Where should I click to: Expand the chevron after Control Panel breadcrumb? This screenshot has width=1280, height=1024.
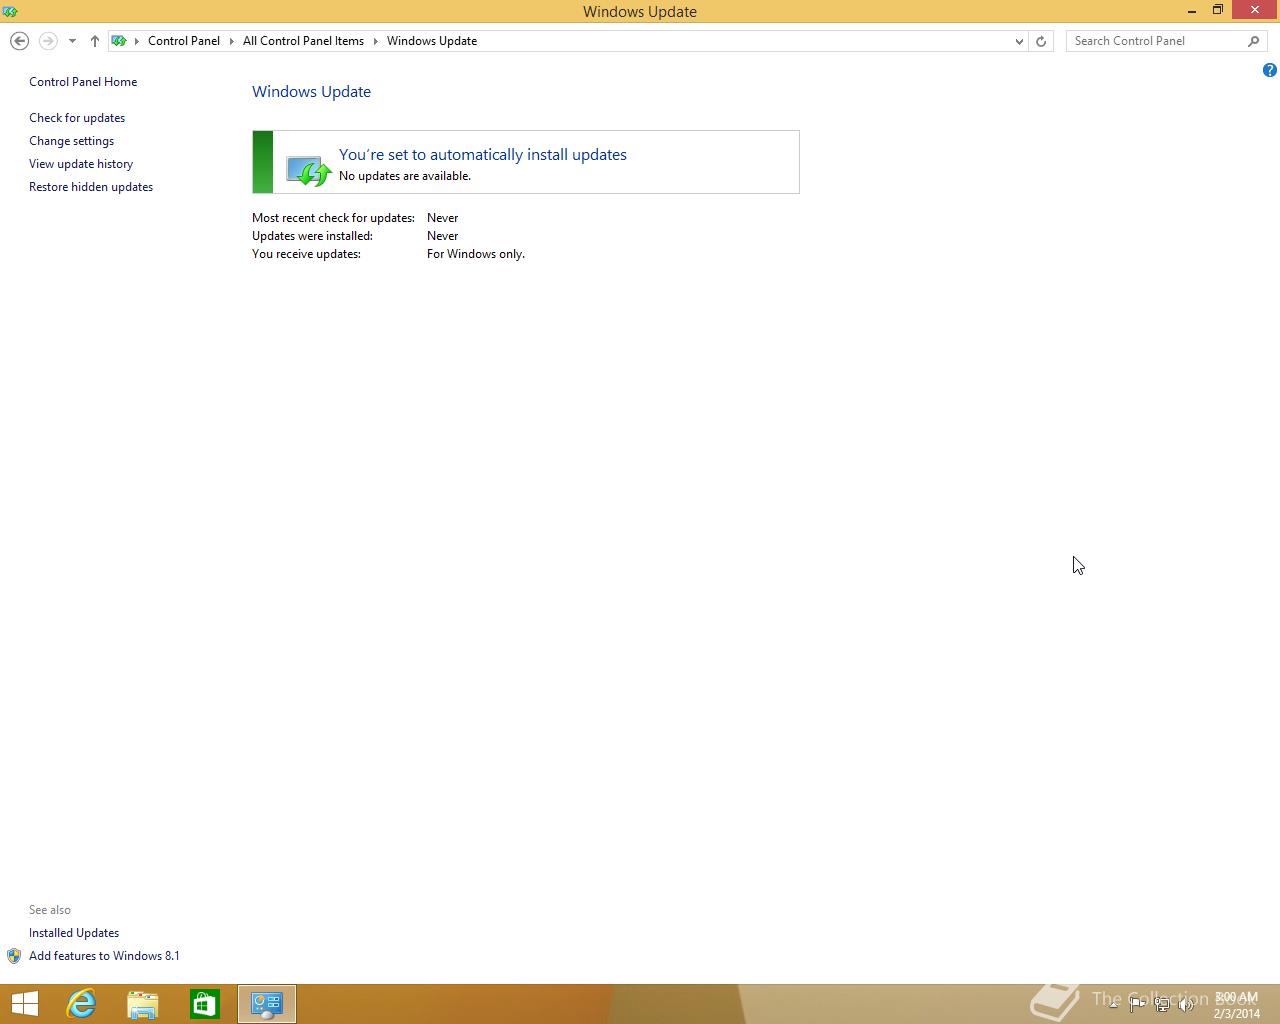(232, 41)
